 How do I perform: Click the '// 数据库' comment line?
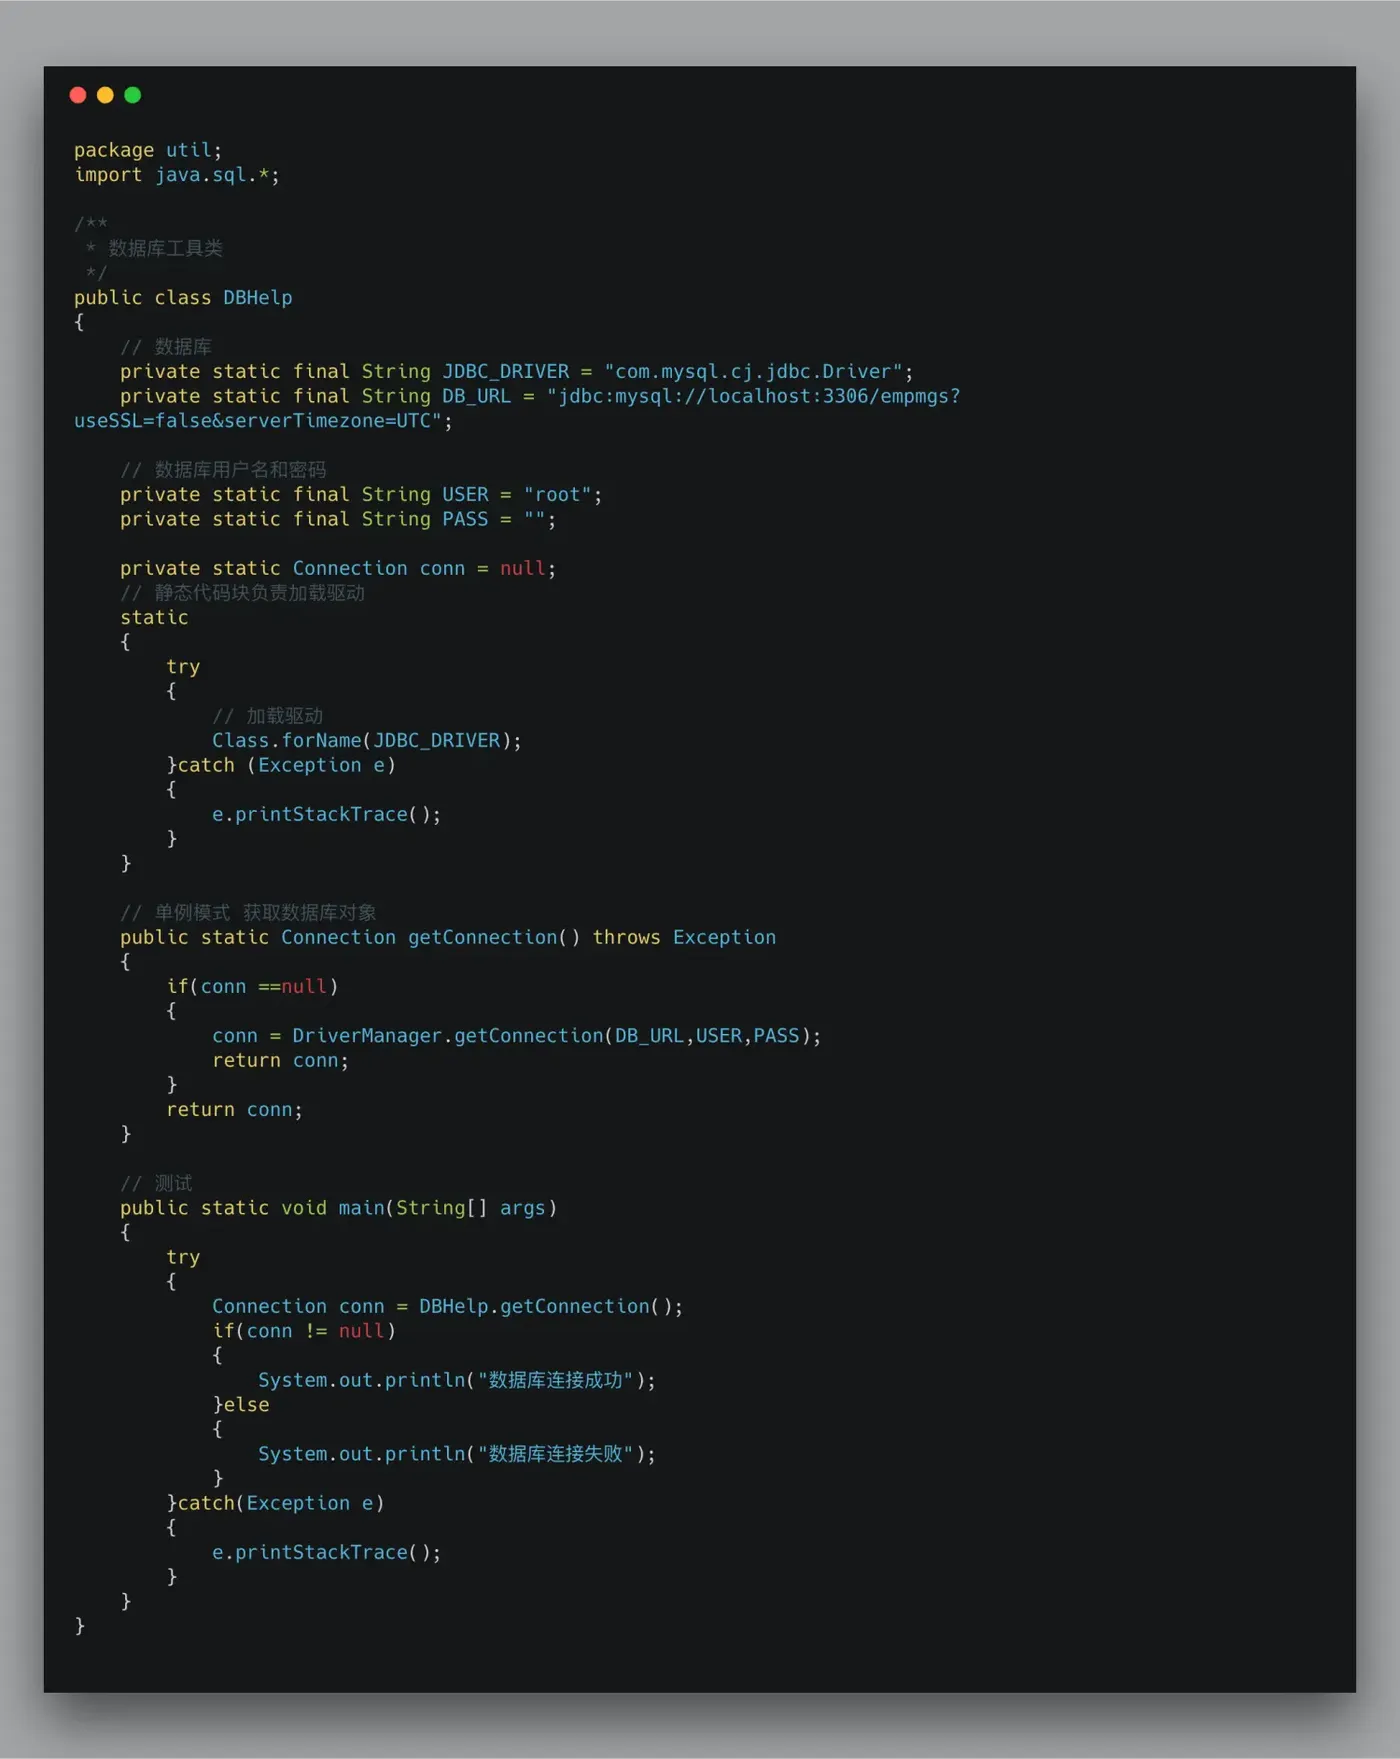click(x=166, y=347)
